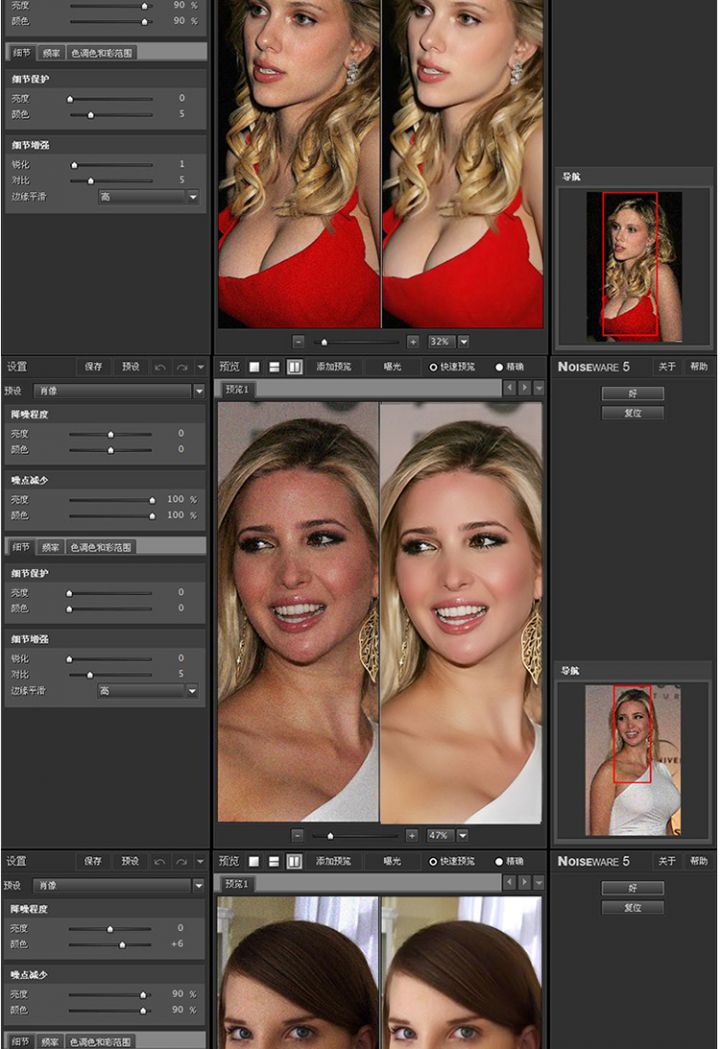The height and width of the screenshot is (1049, 720).
Task: Open the zoom dropdown next to 47%
Action: coord(463,835)
